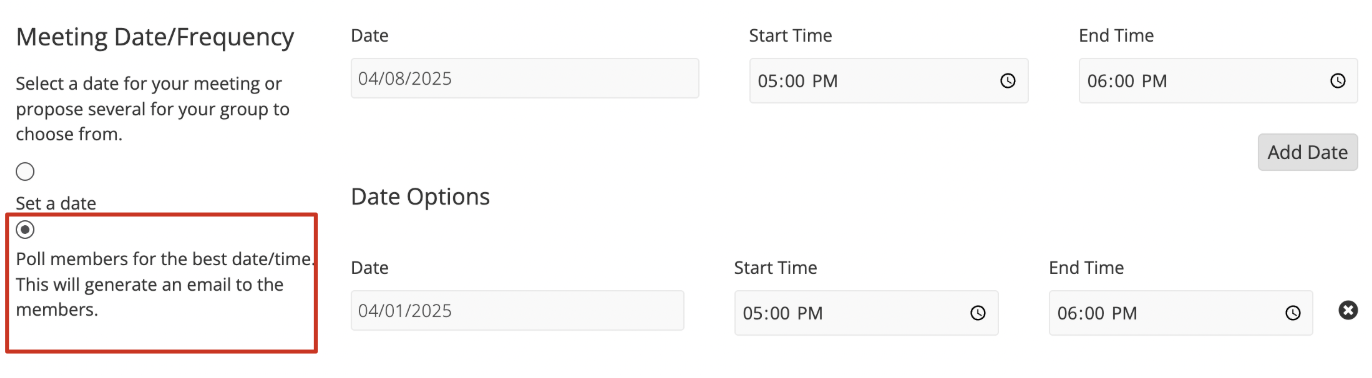1372x378 pixels.
Task: Open the date field showing 04/08/2025
Action: [525, 78]
